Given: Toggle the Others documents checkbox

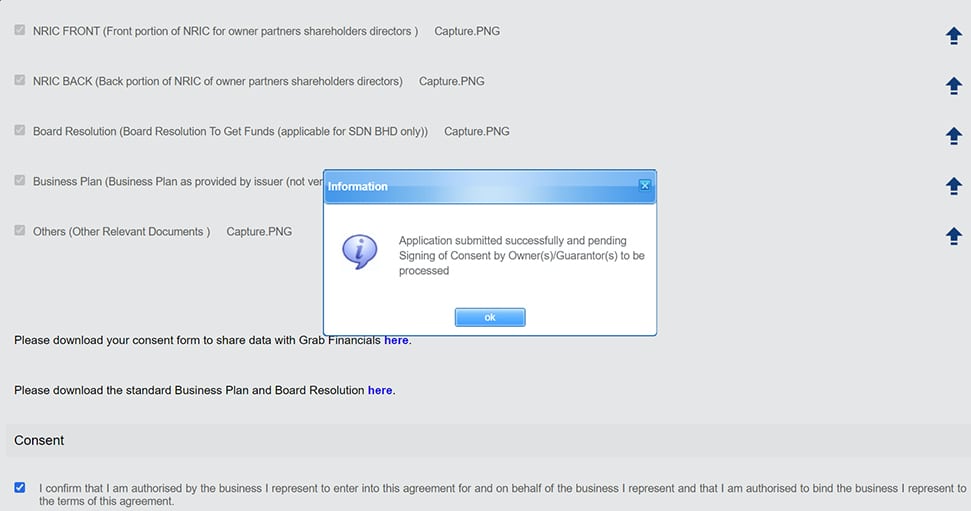Looking at the screenshot, I should pos(20,230).
